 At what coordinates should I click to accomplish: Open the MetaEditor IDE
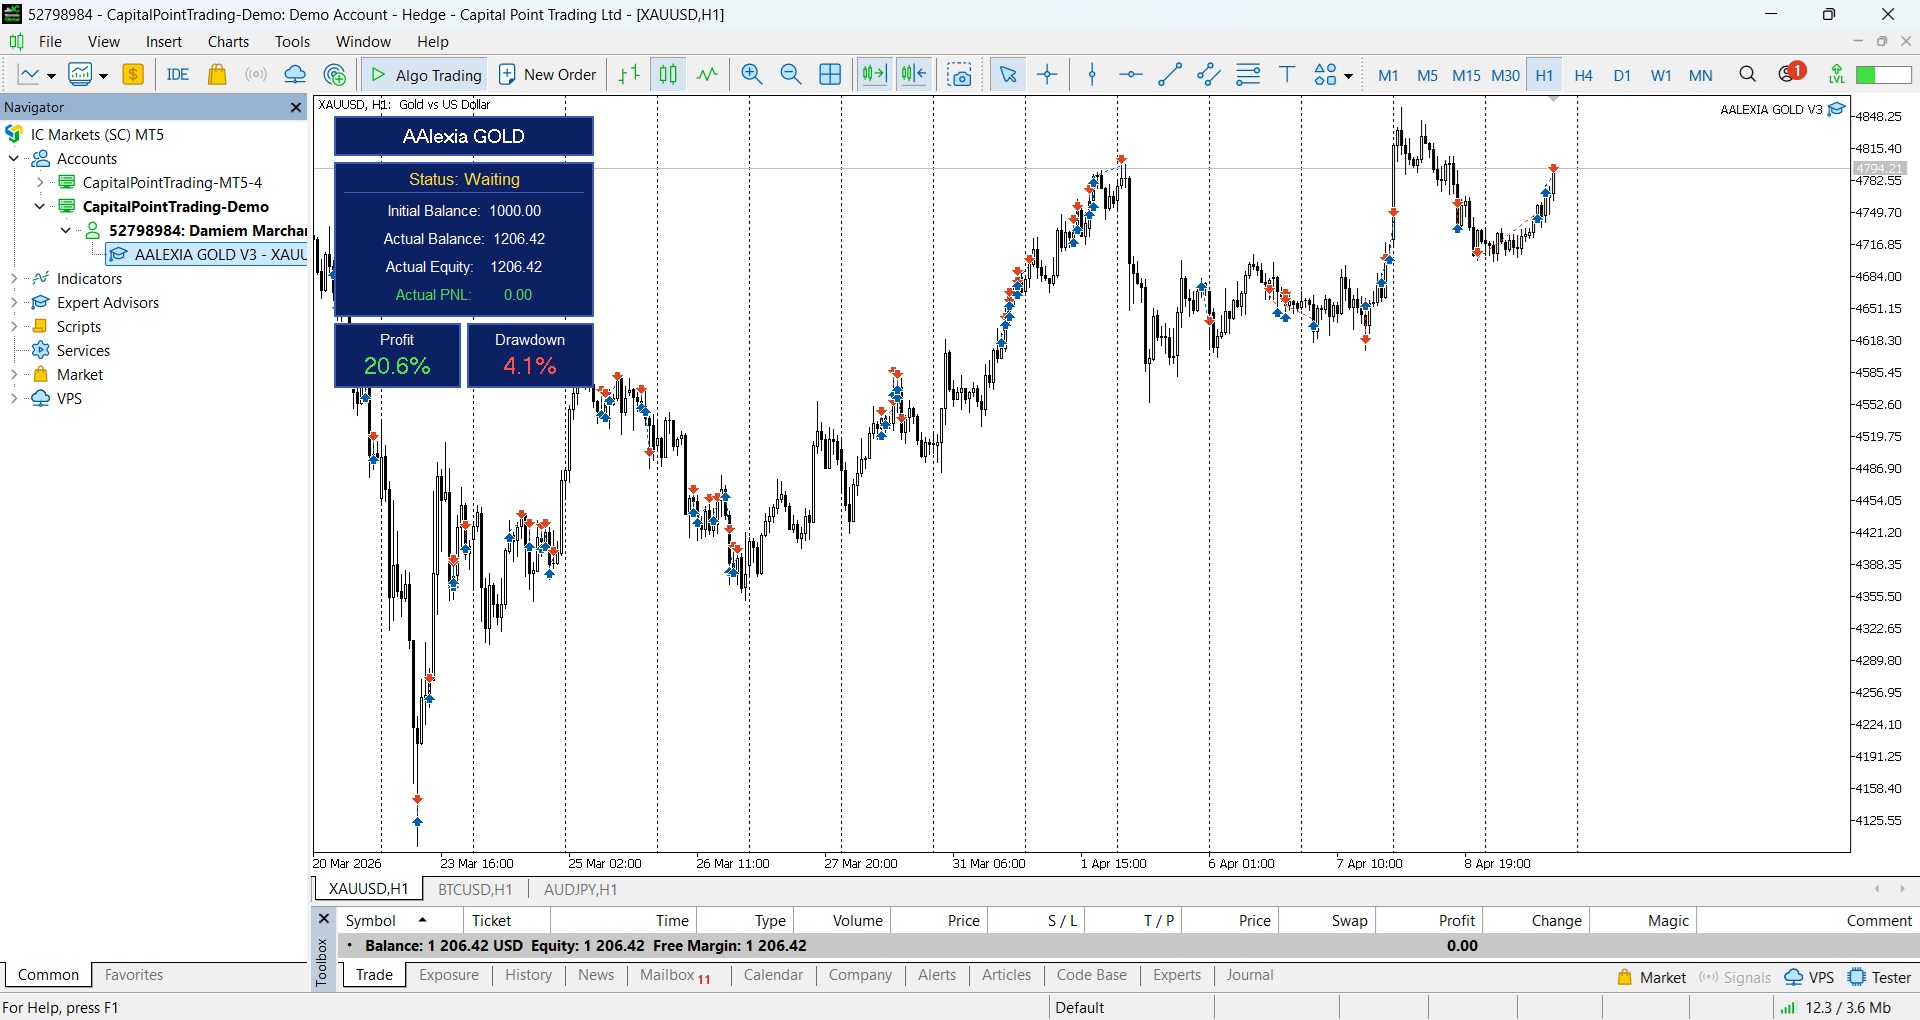click(178, 75)
